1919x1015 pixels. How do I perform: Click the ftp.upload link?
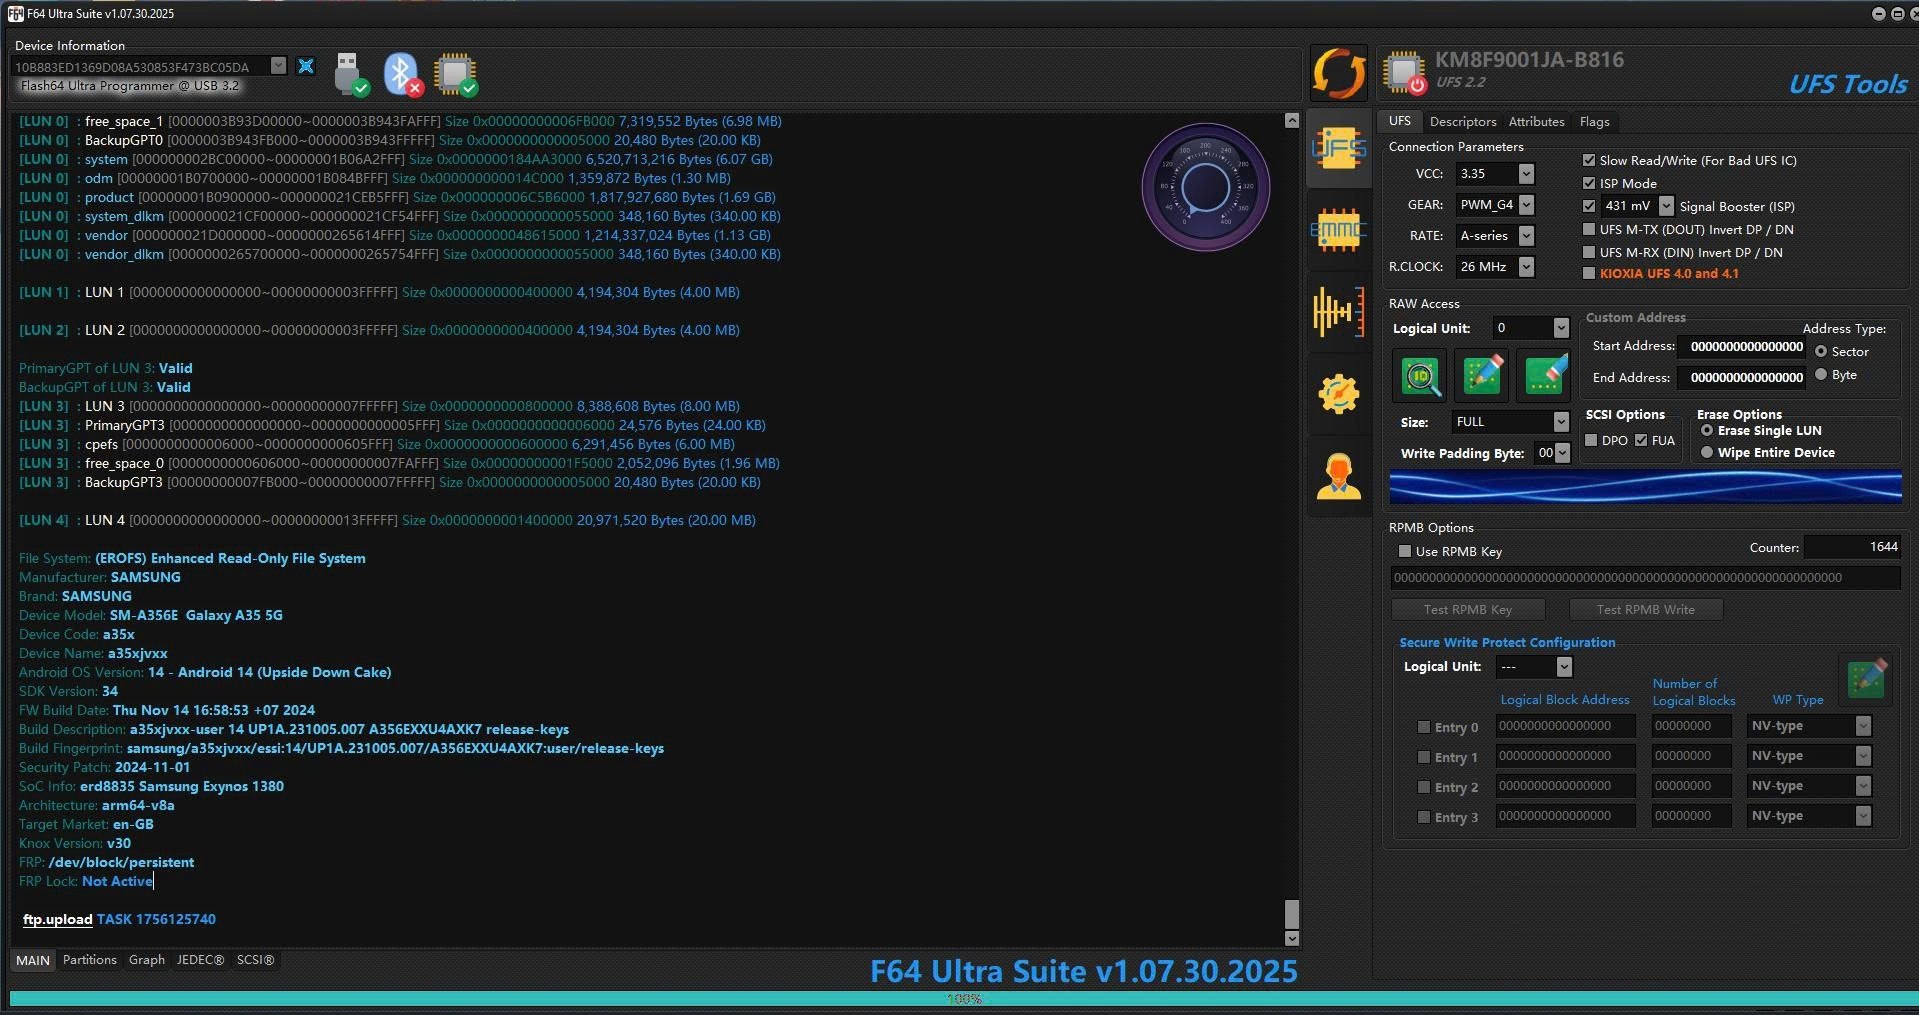57,919
